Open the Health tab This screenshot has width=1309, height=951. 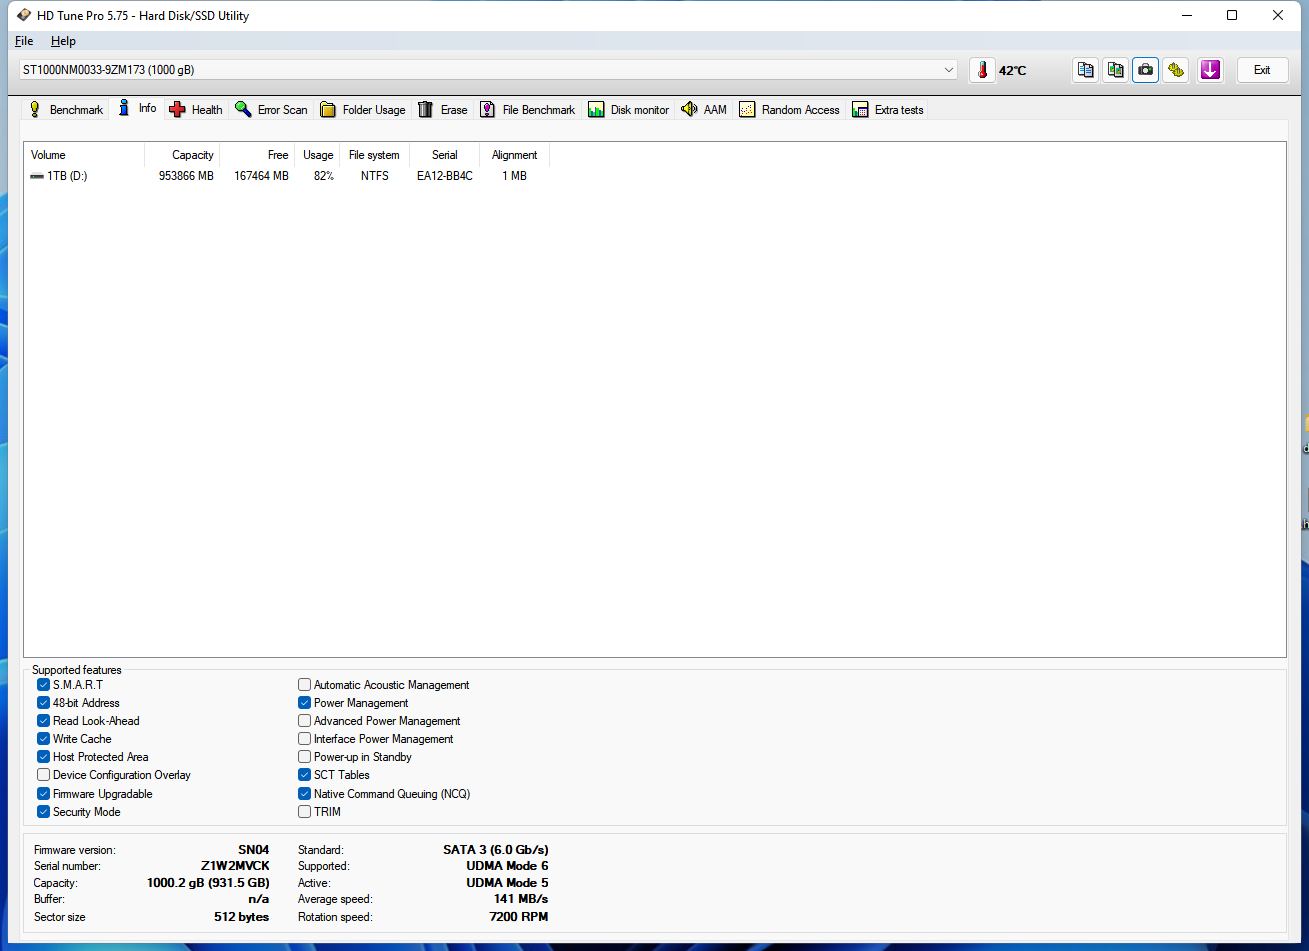point(196,110)
